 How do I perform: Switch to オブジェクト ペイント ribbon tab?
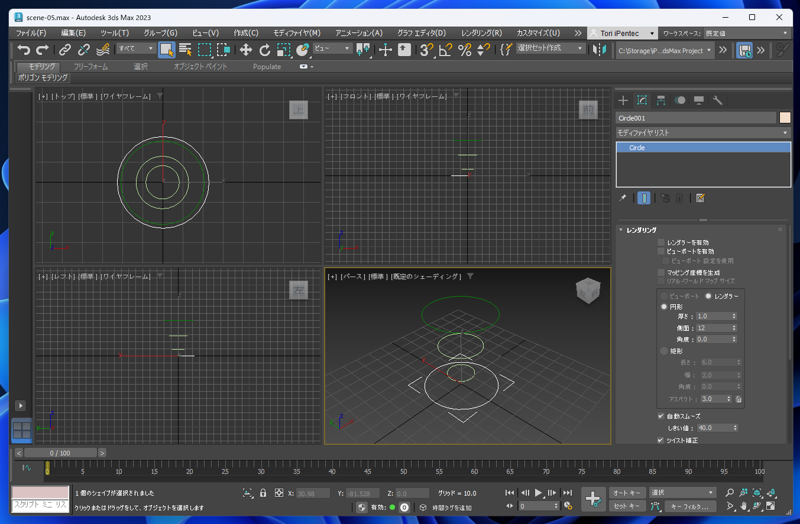click(x=200, y=66)
